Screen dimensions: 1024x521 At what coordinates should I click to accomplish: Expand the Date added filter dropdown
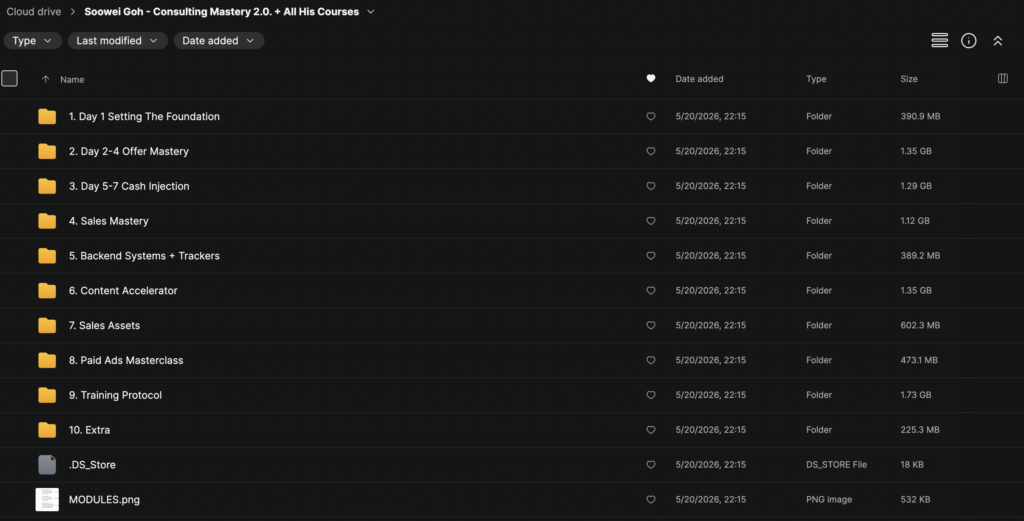pyautogui.click(x=219, y=40)
